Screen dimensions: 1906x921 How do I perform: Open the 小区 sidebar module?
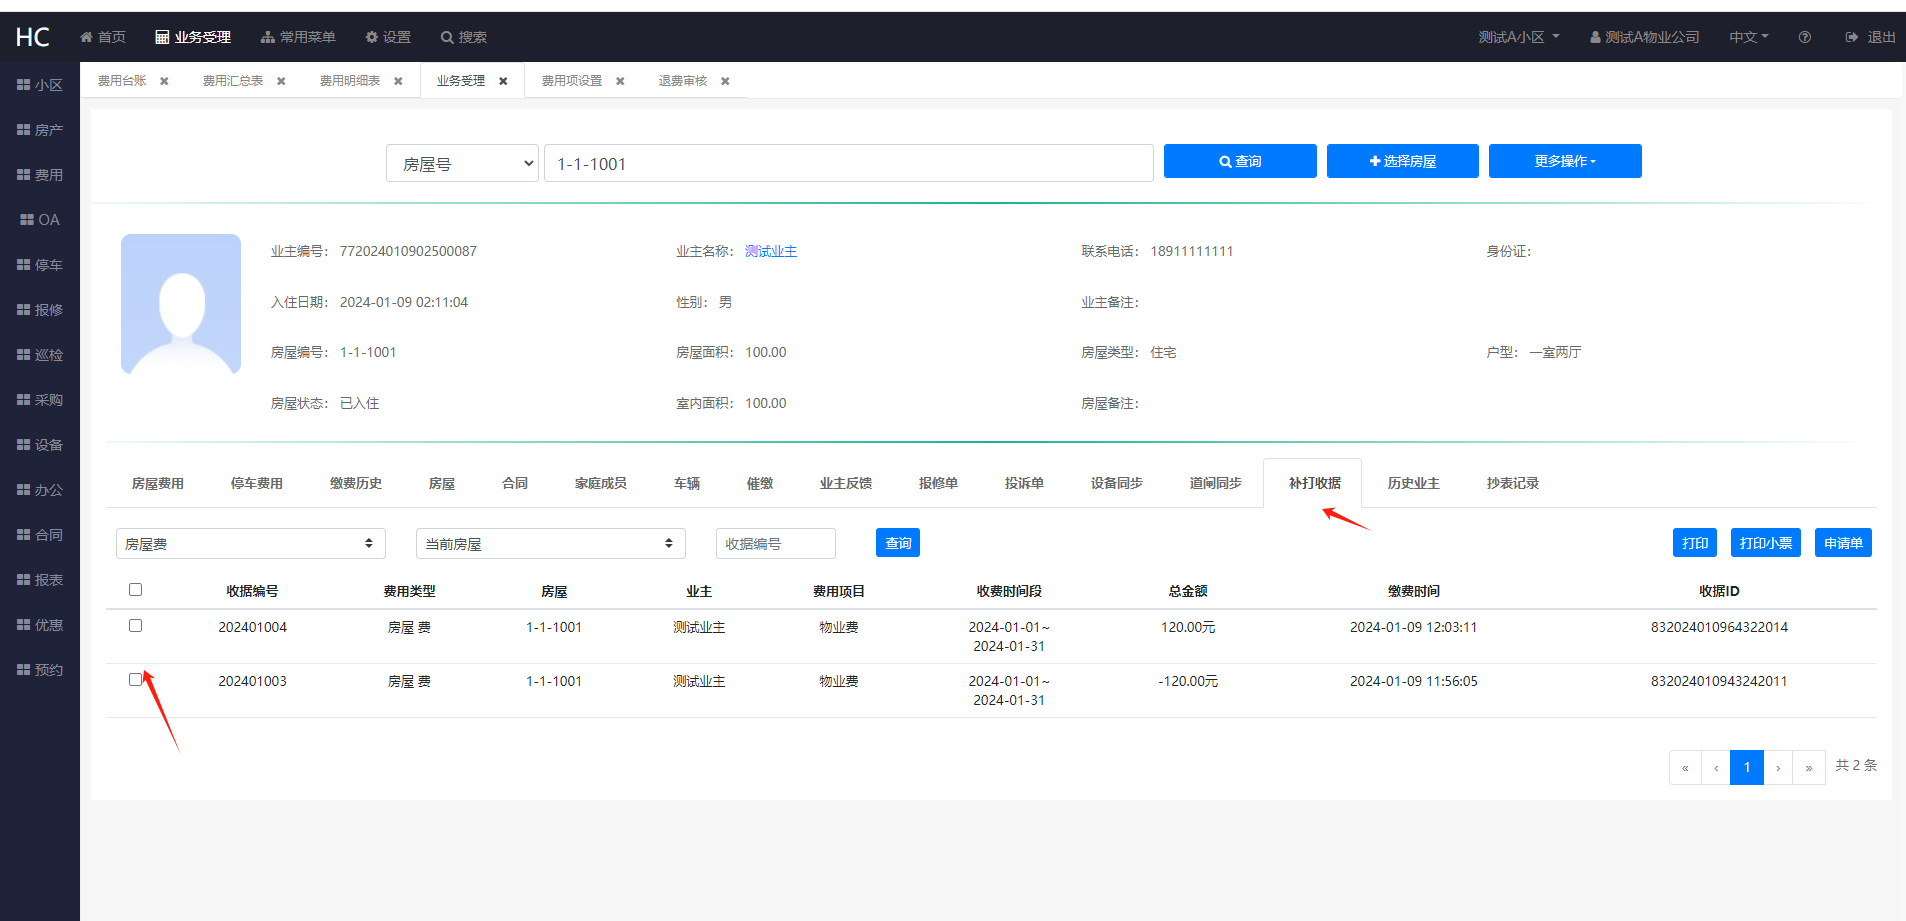click(x=40, y=85)
